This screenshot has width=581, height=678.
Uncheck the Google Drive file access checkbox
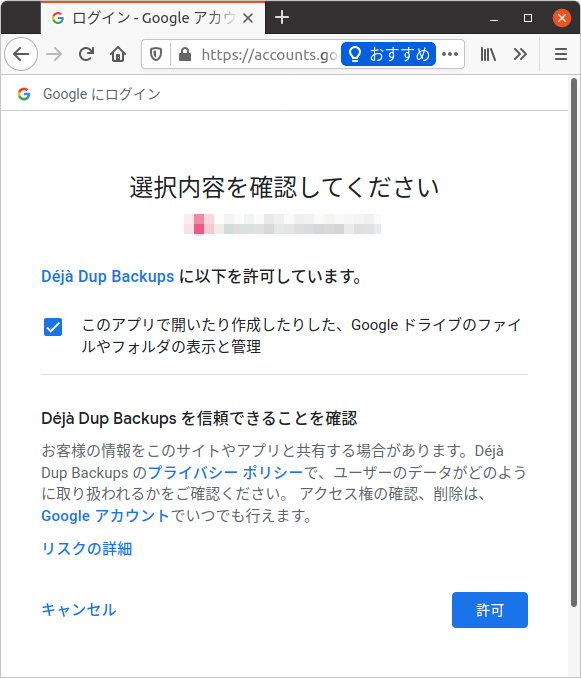(53, 327)
